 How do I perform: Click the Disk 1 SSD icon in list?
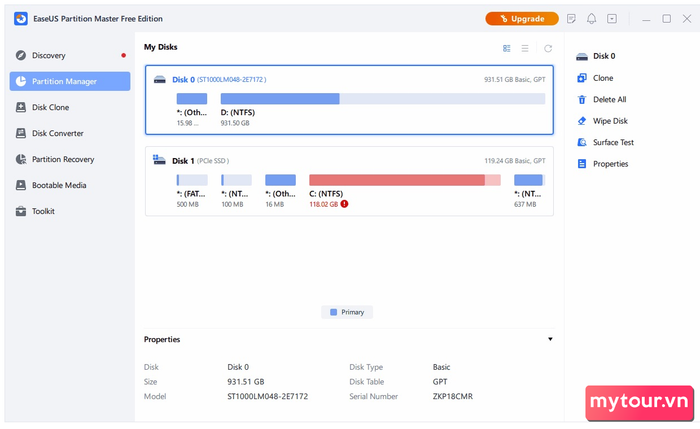159,160
